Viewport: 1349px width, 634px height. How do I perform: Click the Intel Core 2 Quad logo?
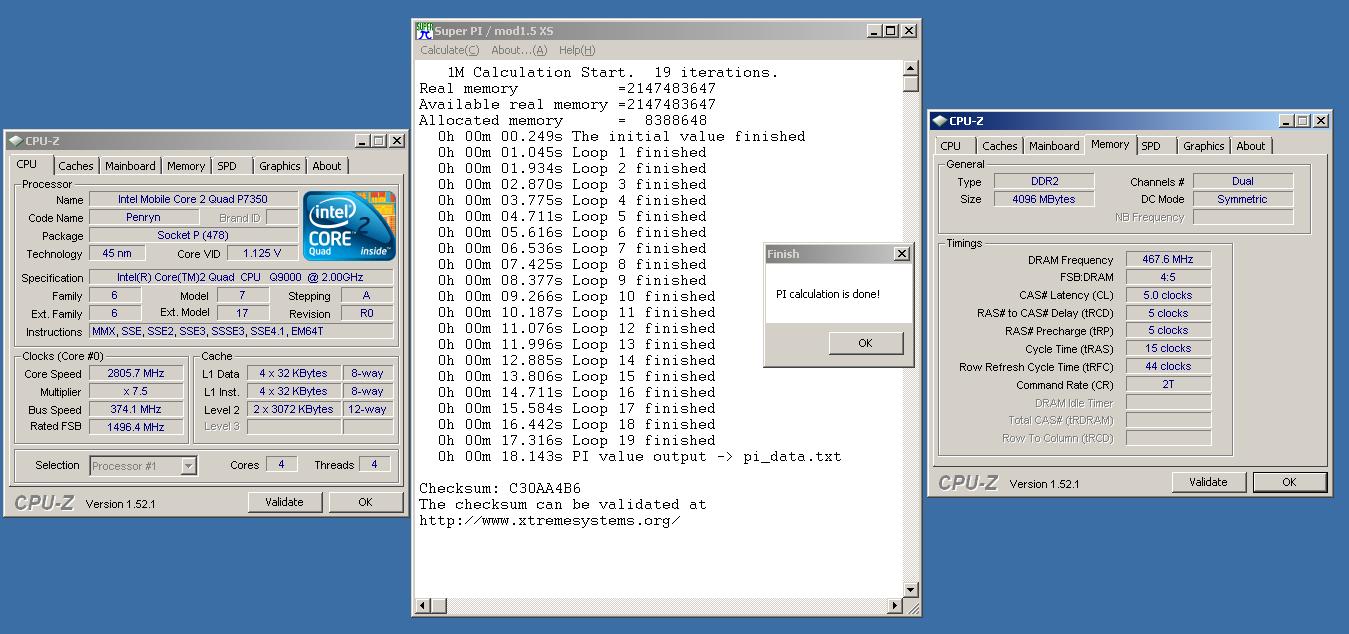(349, 226)
